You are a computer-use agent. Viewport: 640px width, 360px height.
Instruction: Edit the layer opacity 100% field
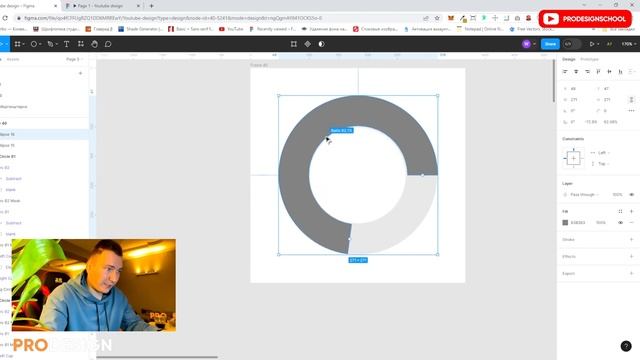(x=617, y=195)
